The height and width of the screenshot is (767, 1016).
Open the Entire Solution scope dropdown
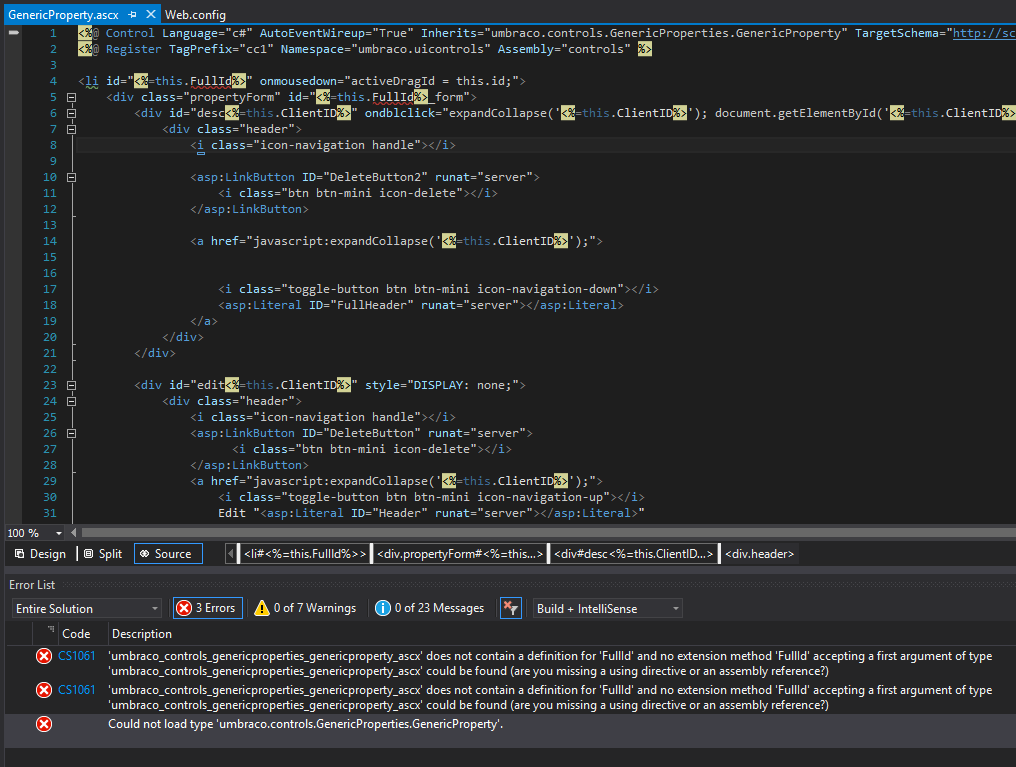tap(86, 608)
